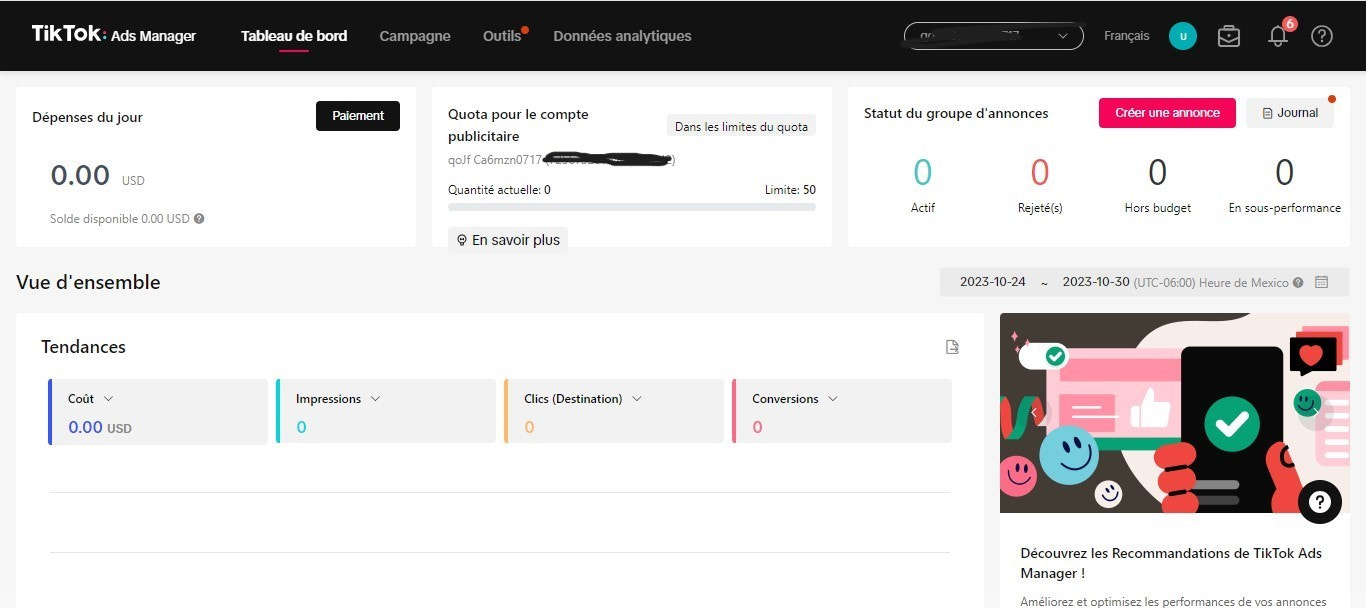Click the floating black help button
1366x608 pixels.
pyautogui.click(x=1319, y=502)
